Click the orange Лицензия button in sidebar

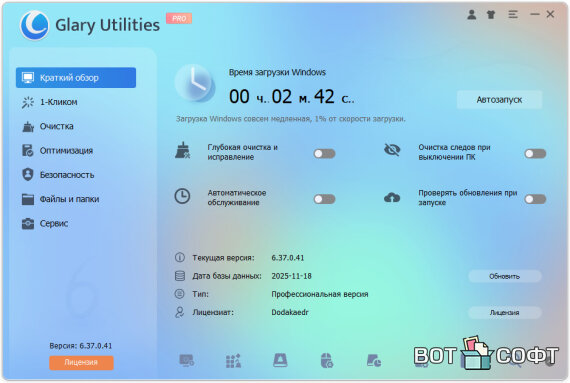click(x=81, y=362)
